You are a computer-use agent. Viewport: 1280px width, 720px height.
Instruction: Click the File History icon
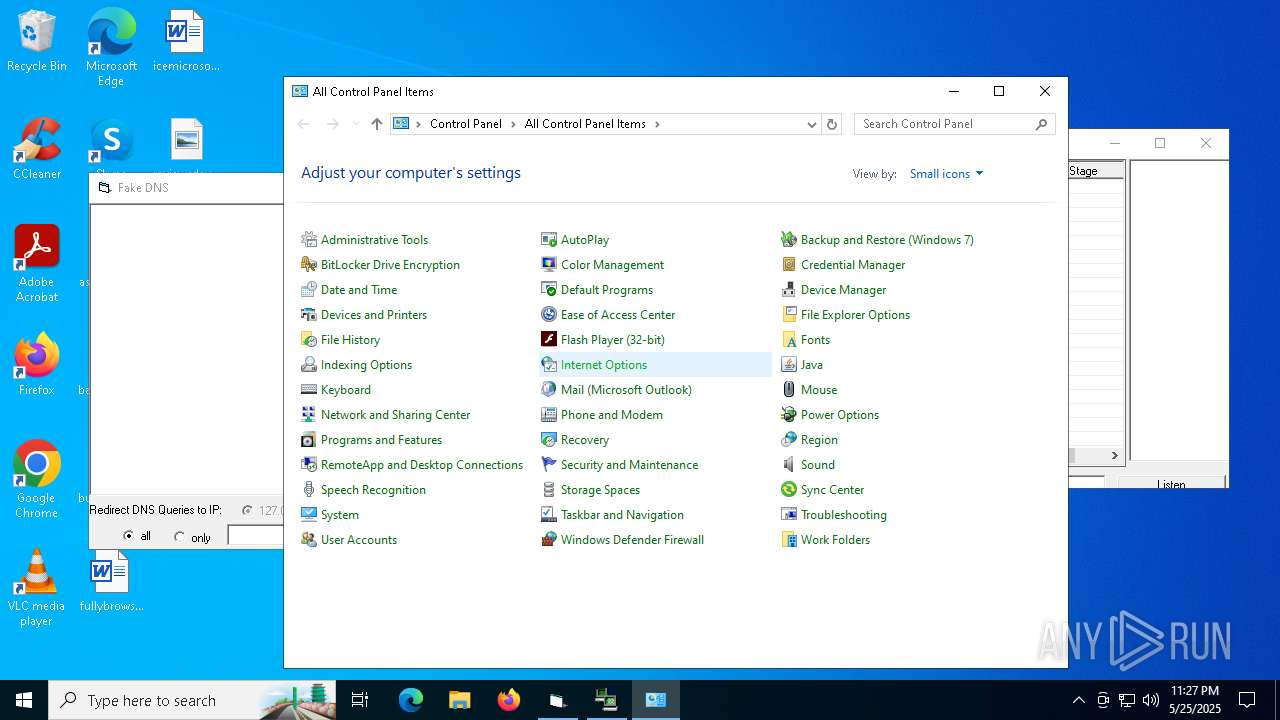309,340
